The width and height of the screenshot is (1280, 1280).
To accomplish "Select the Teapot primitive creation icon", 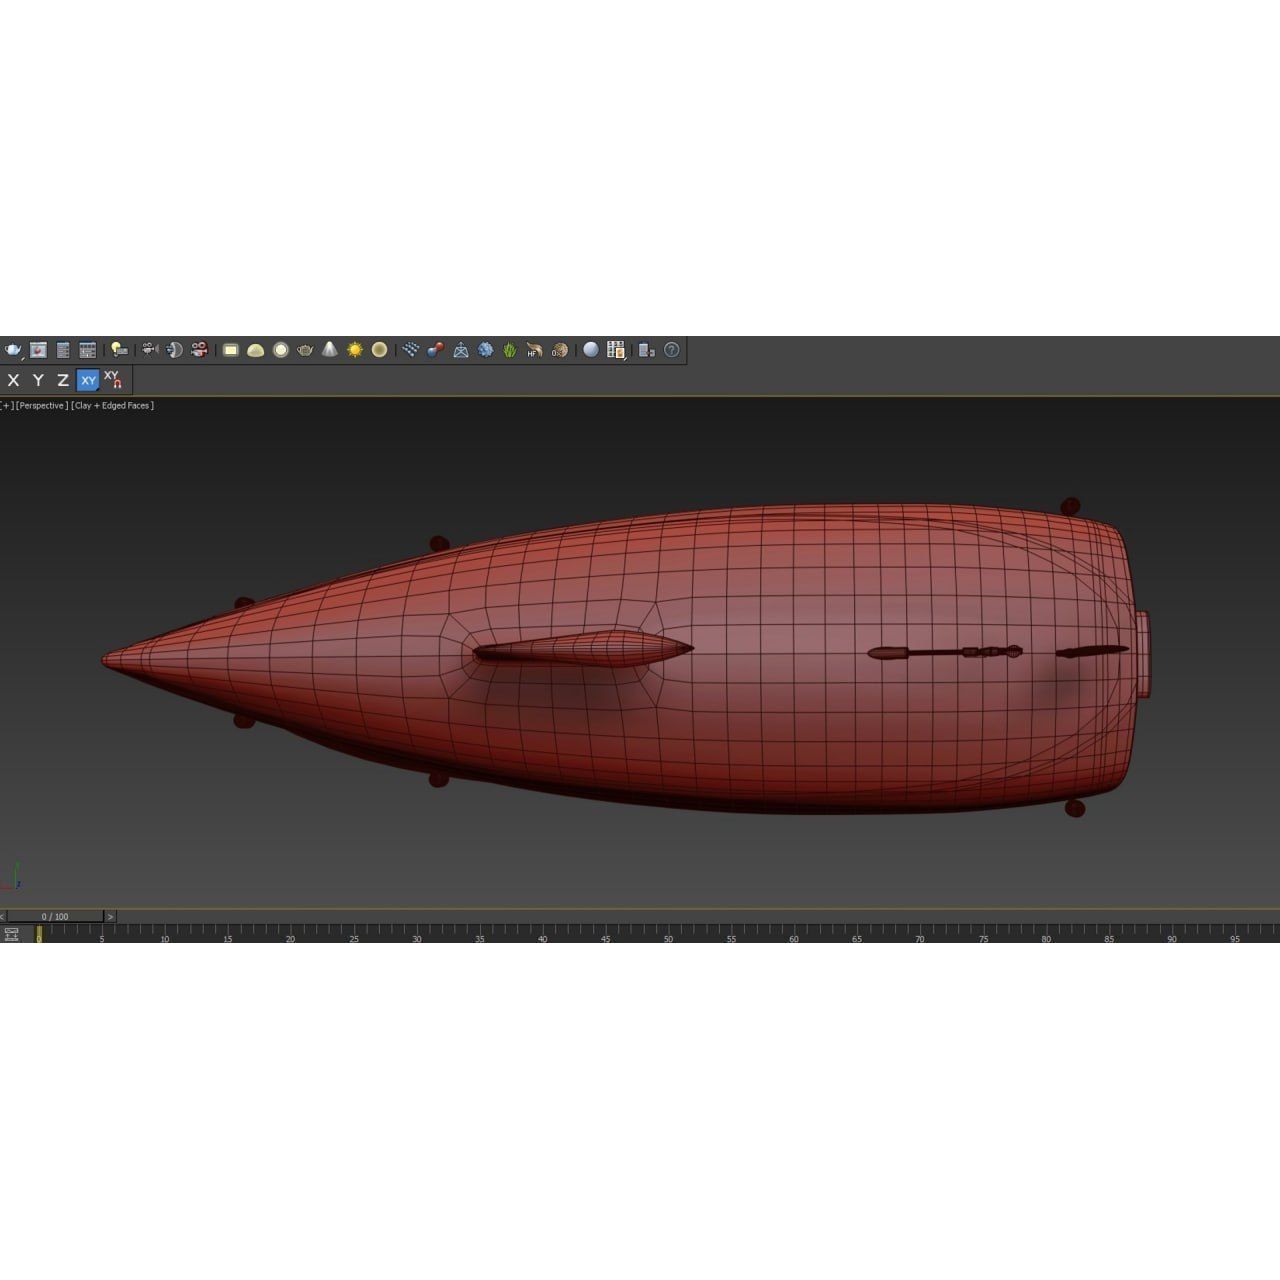I will pos(302,350).
